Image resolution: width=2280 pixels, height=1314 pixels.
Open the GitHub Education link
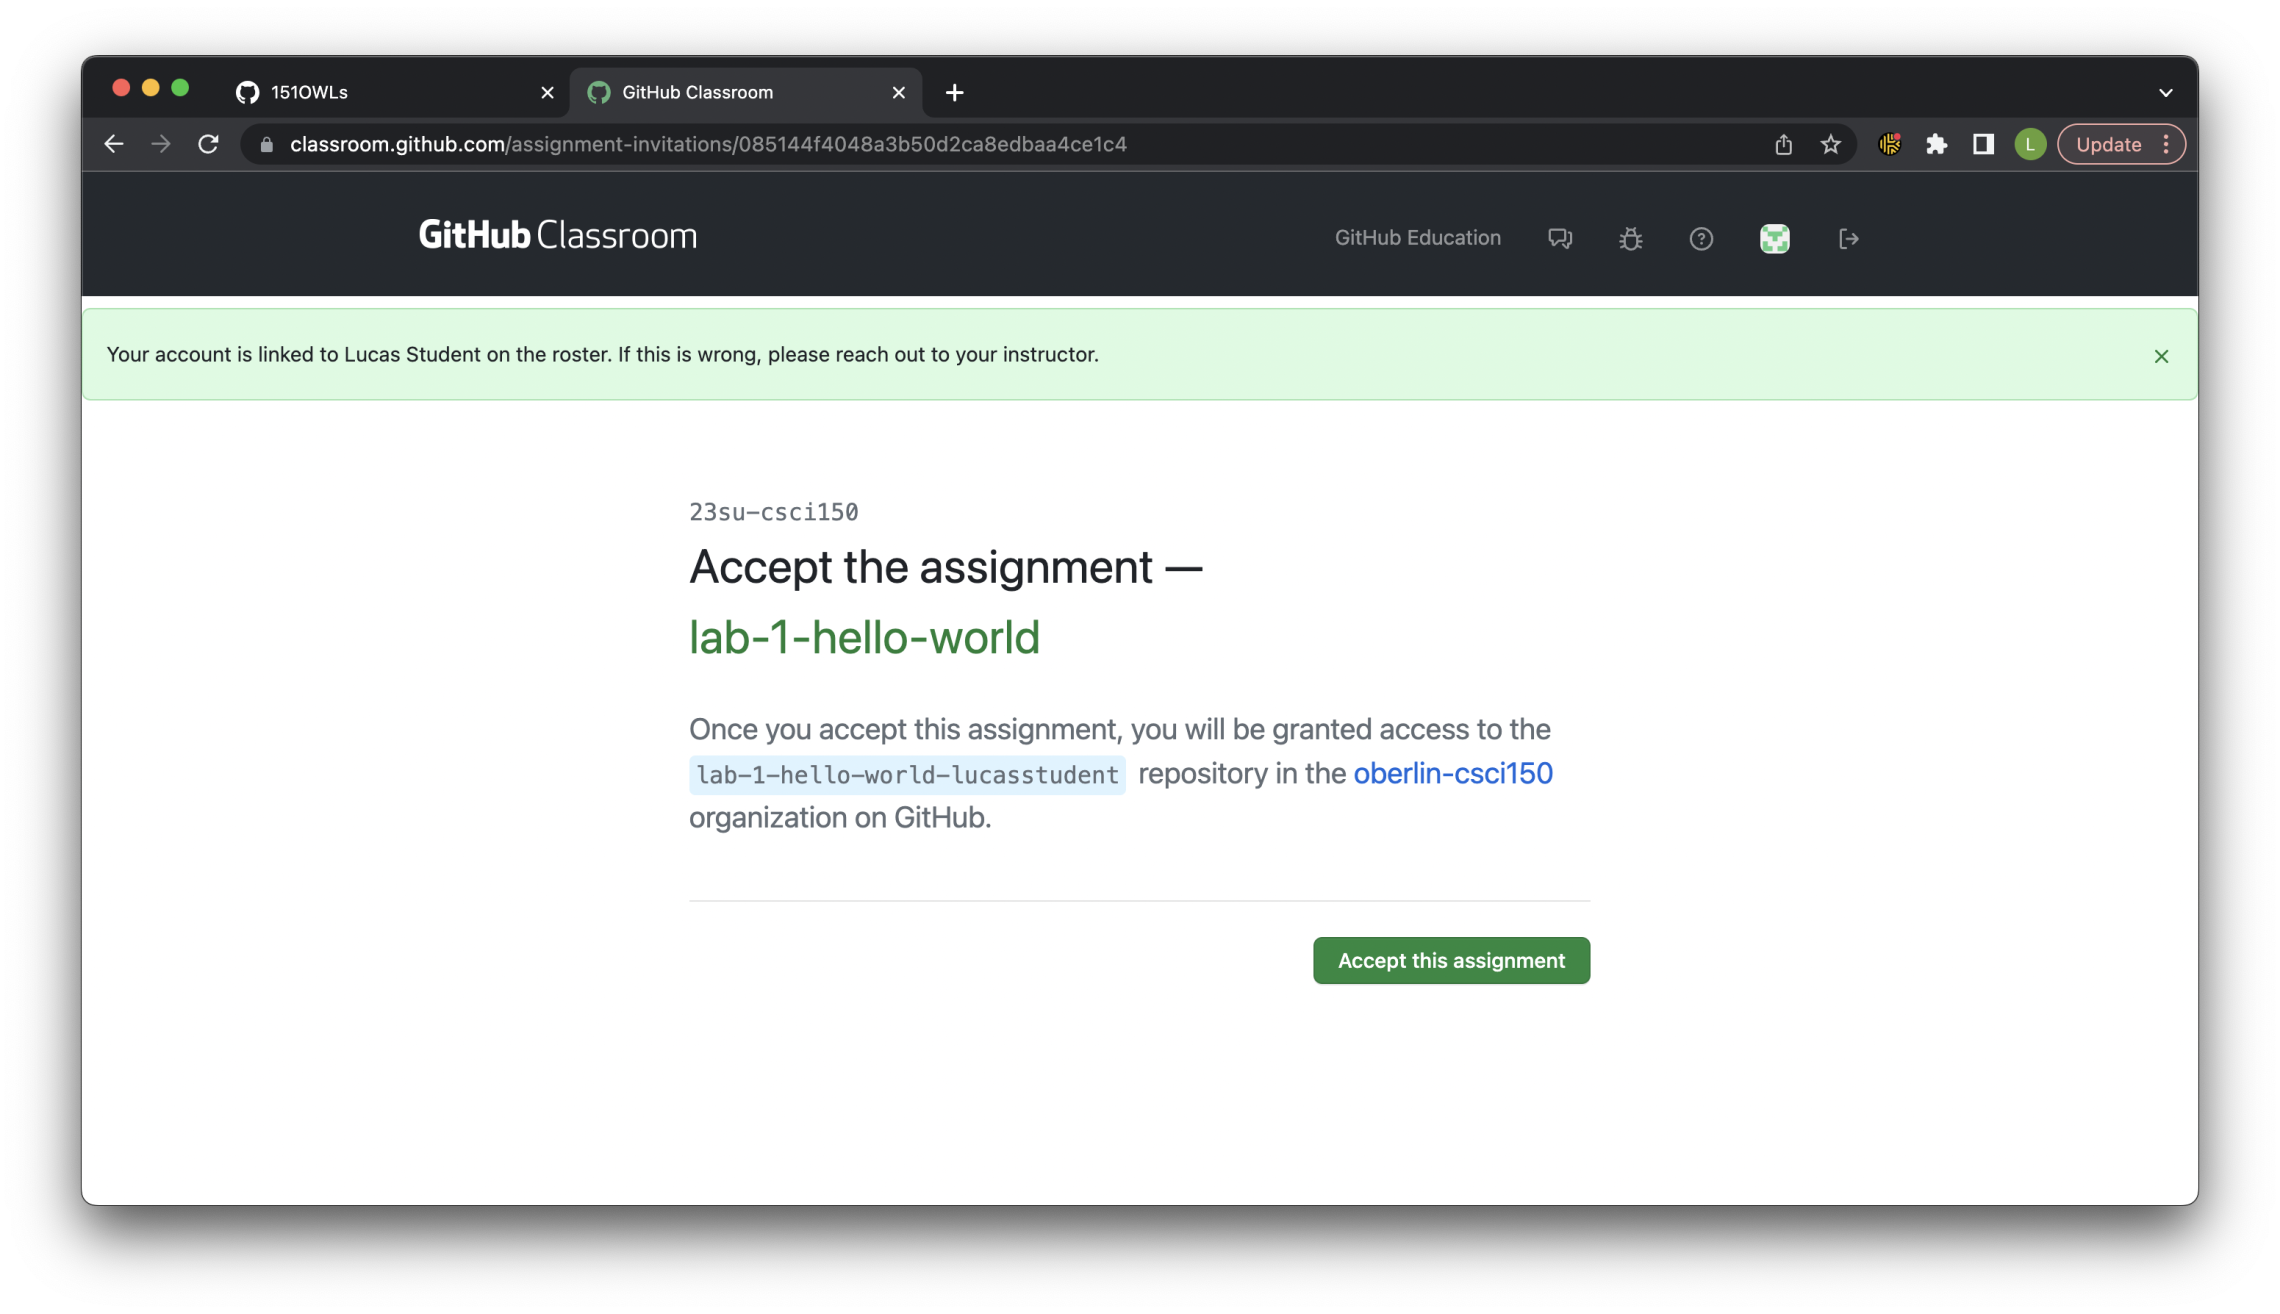click(1417, 238)
